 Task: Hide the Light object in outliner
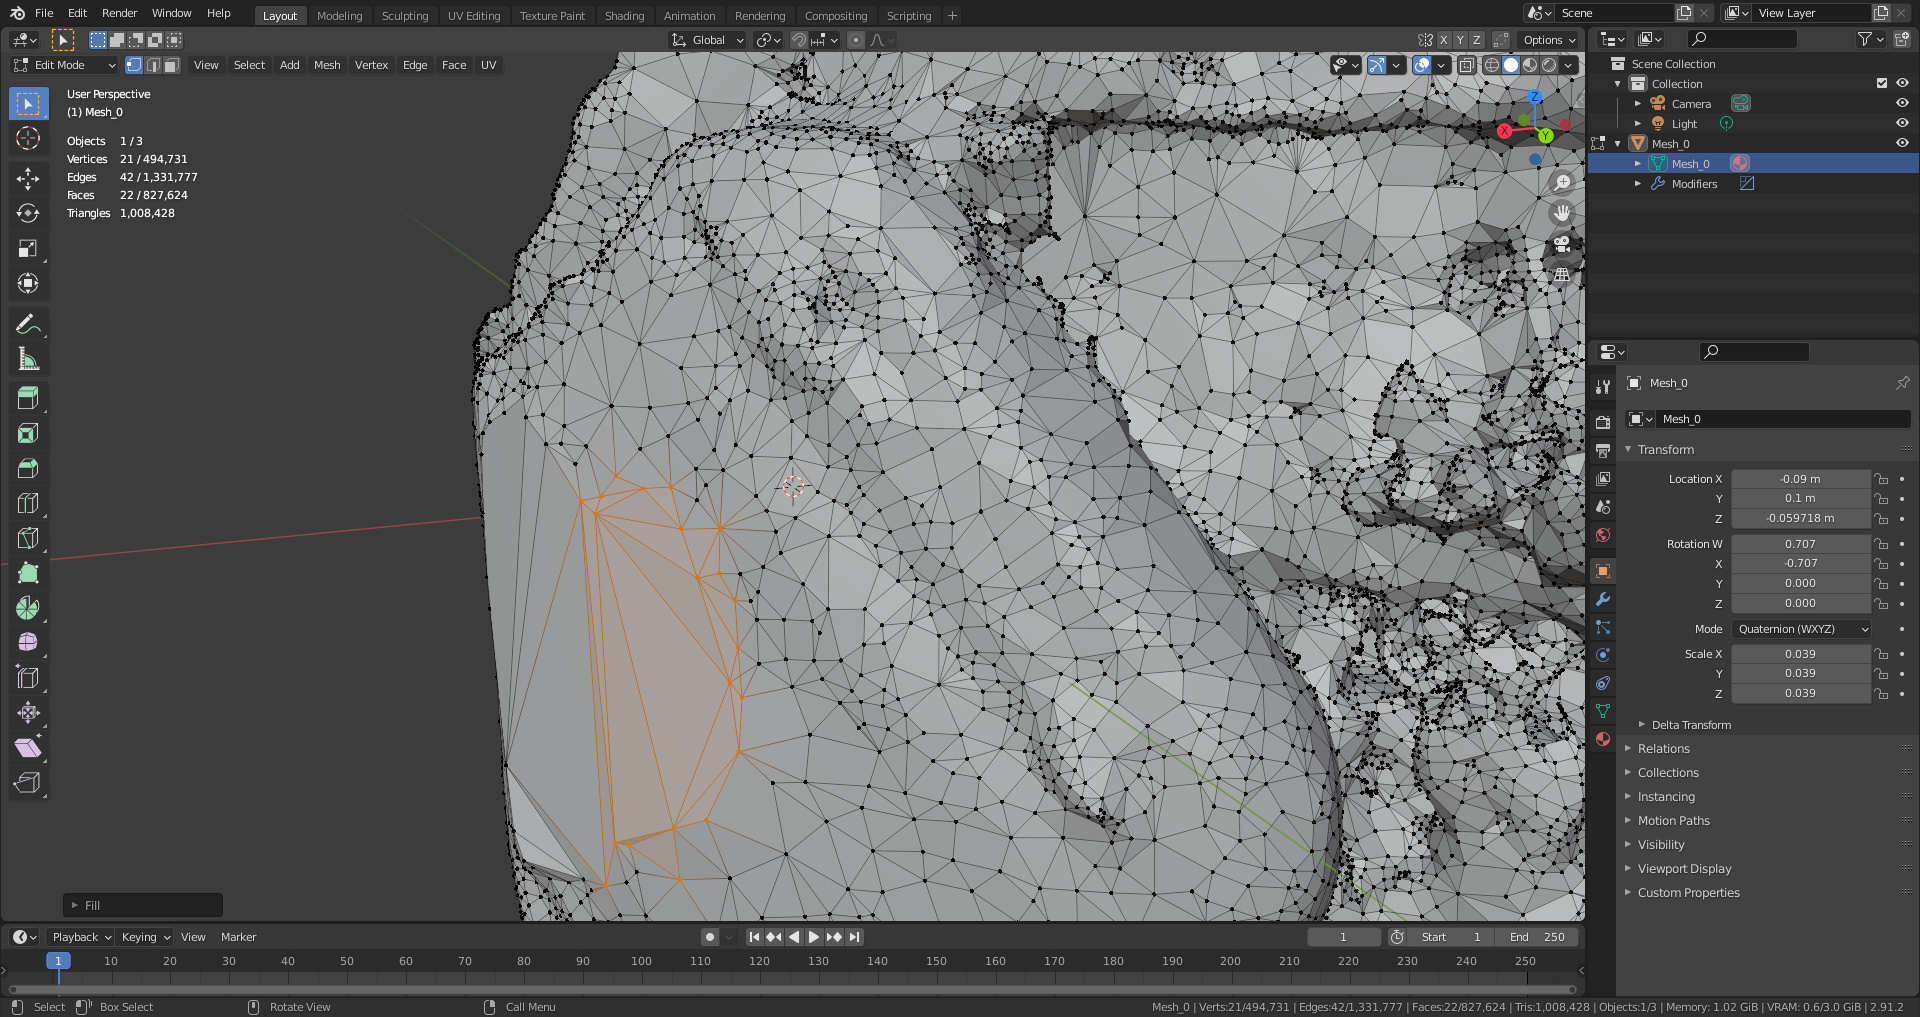[1902, 123]
